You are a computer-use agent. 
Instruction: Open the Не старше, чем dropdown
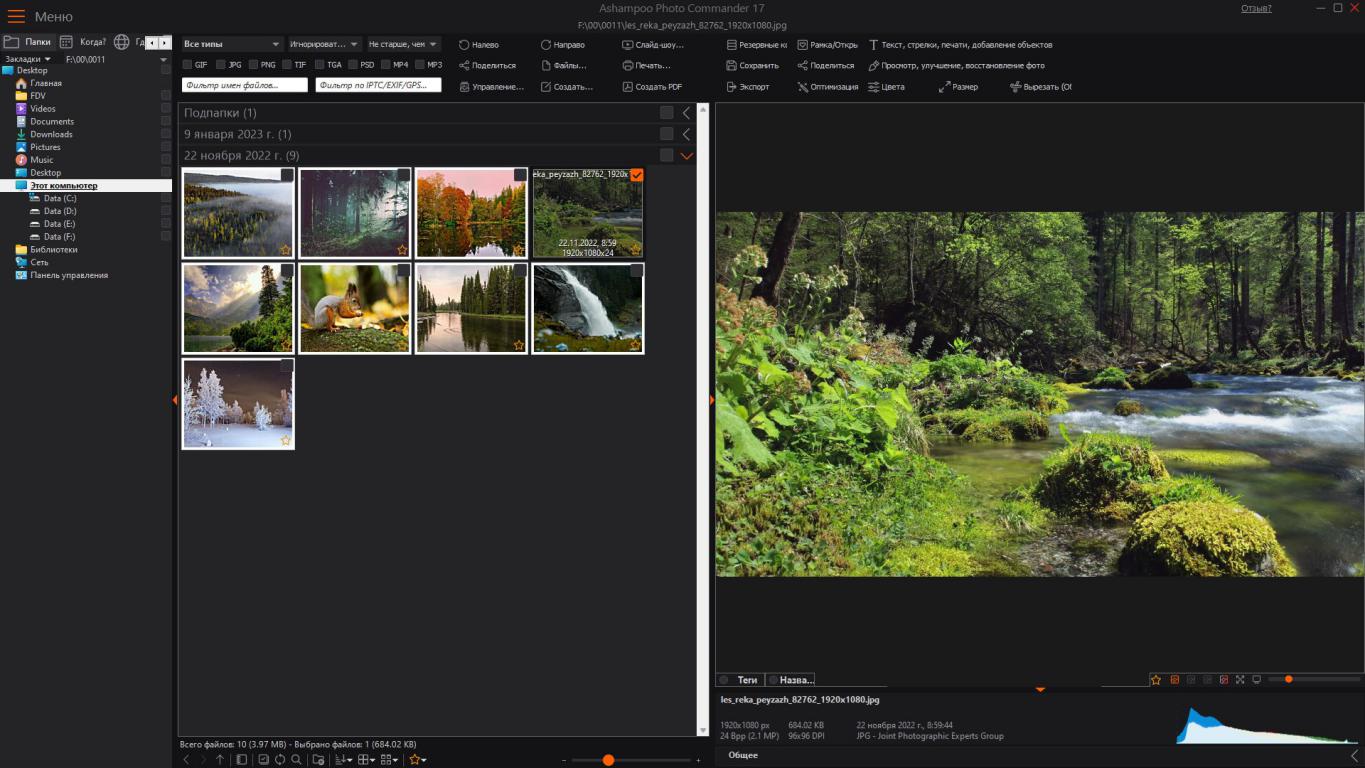pyautogui.click(x=403, y=44)
